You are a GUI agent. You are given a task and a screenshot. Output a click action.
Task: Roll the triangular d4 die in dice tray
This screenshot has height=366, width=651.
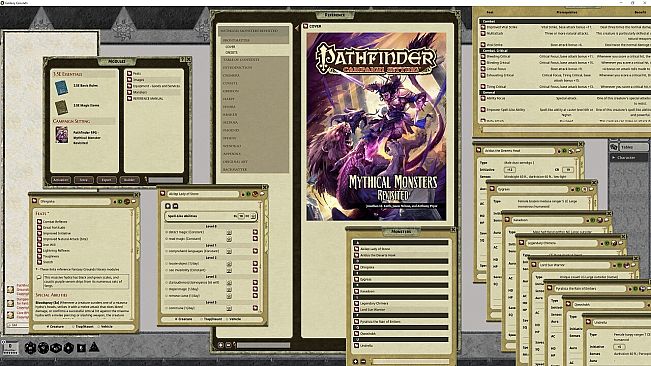pos(94,346)
